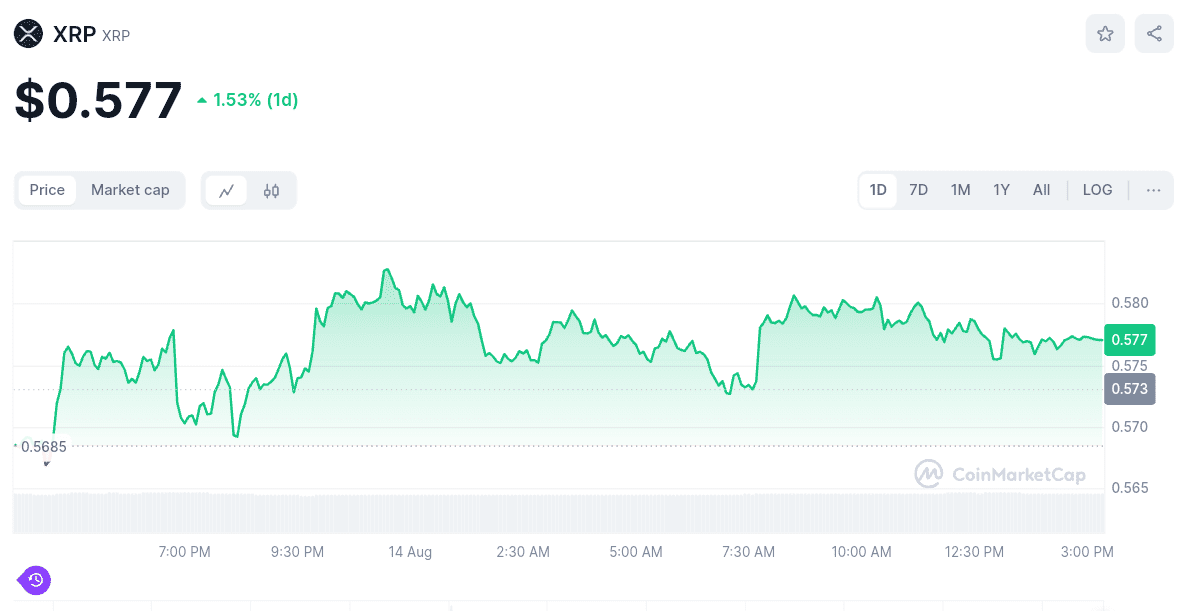Click the purple history widget icon
This screenshot has width=1185, height=611.
coord(35,580)
